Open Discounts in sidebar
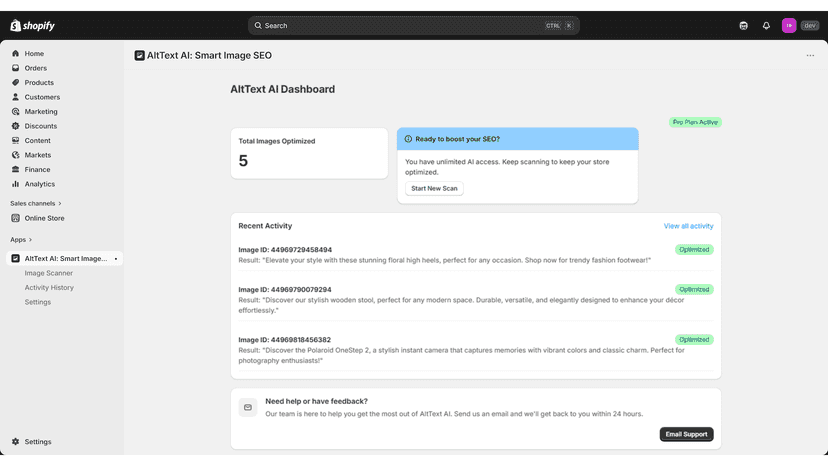 point(41,126)
